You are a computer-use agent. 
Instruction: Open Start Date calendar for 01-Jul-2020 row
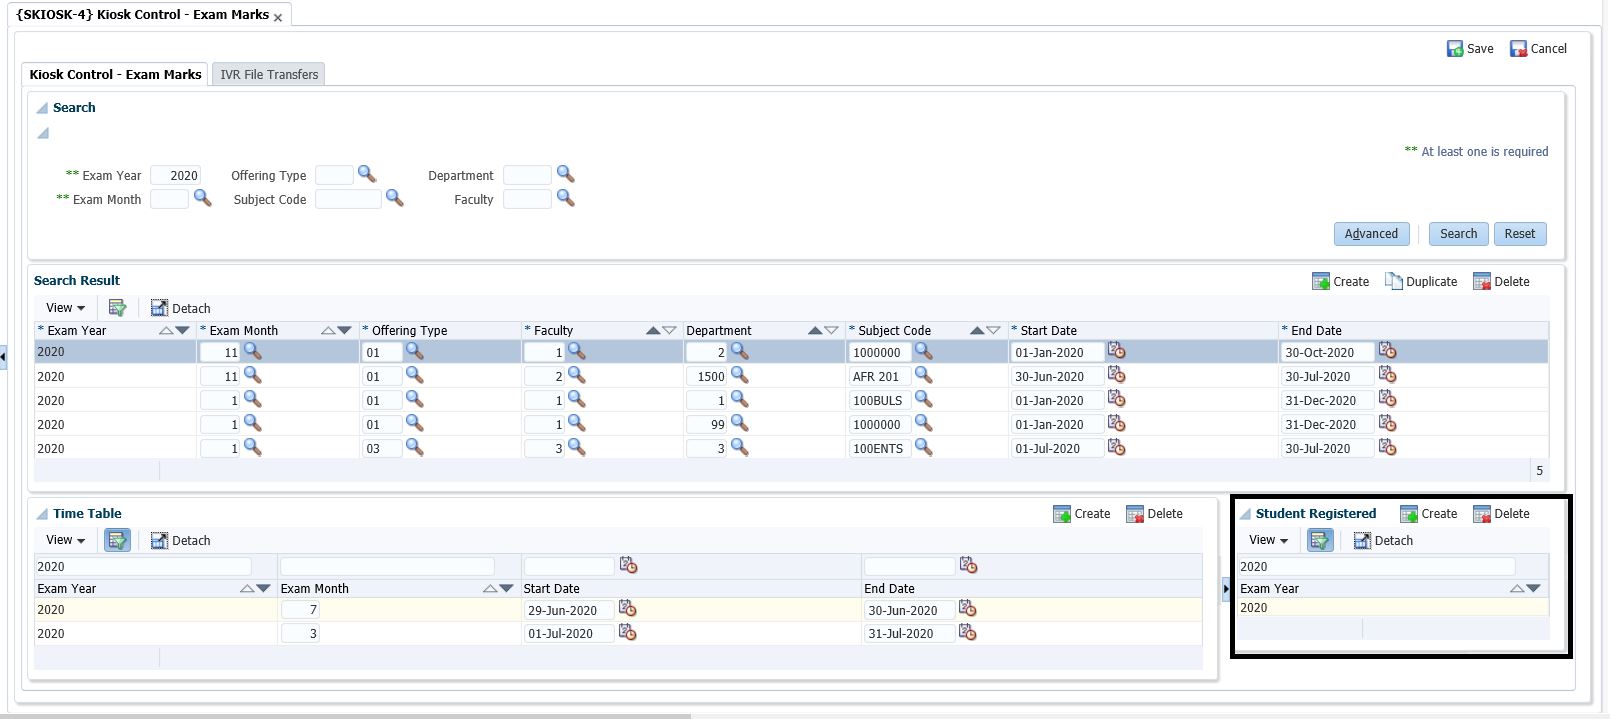[1116, 447]
